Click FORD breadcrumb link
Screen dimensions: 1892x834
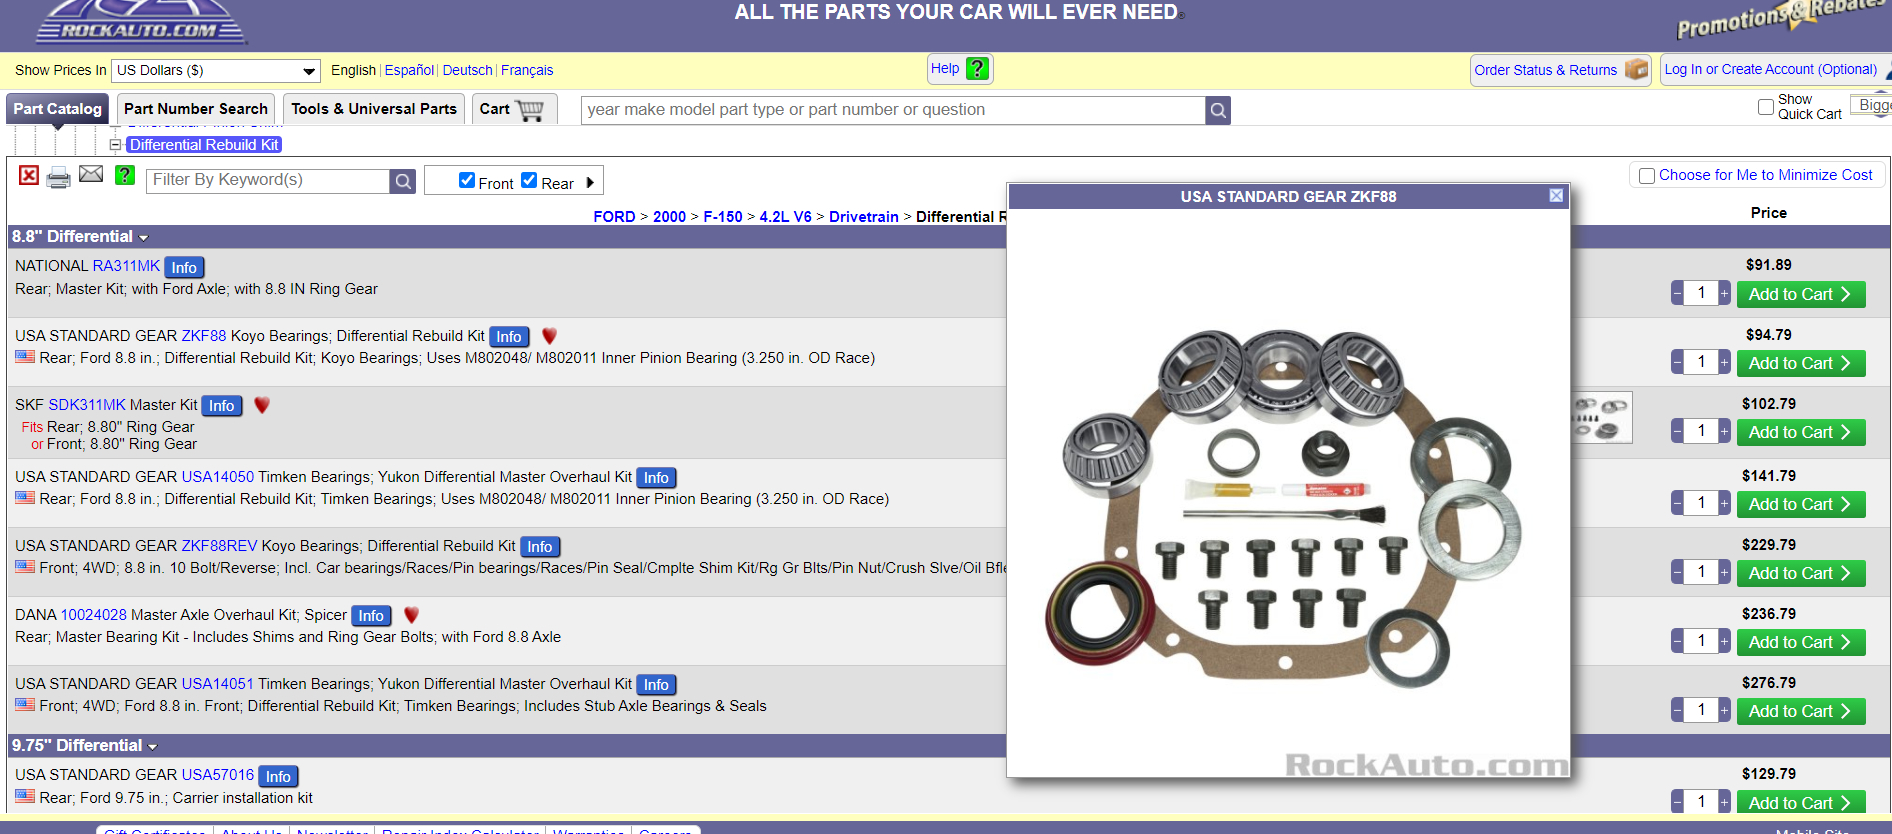pyautogui.click(x=614, y=217)
